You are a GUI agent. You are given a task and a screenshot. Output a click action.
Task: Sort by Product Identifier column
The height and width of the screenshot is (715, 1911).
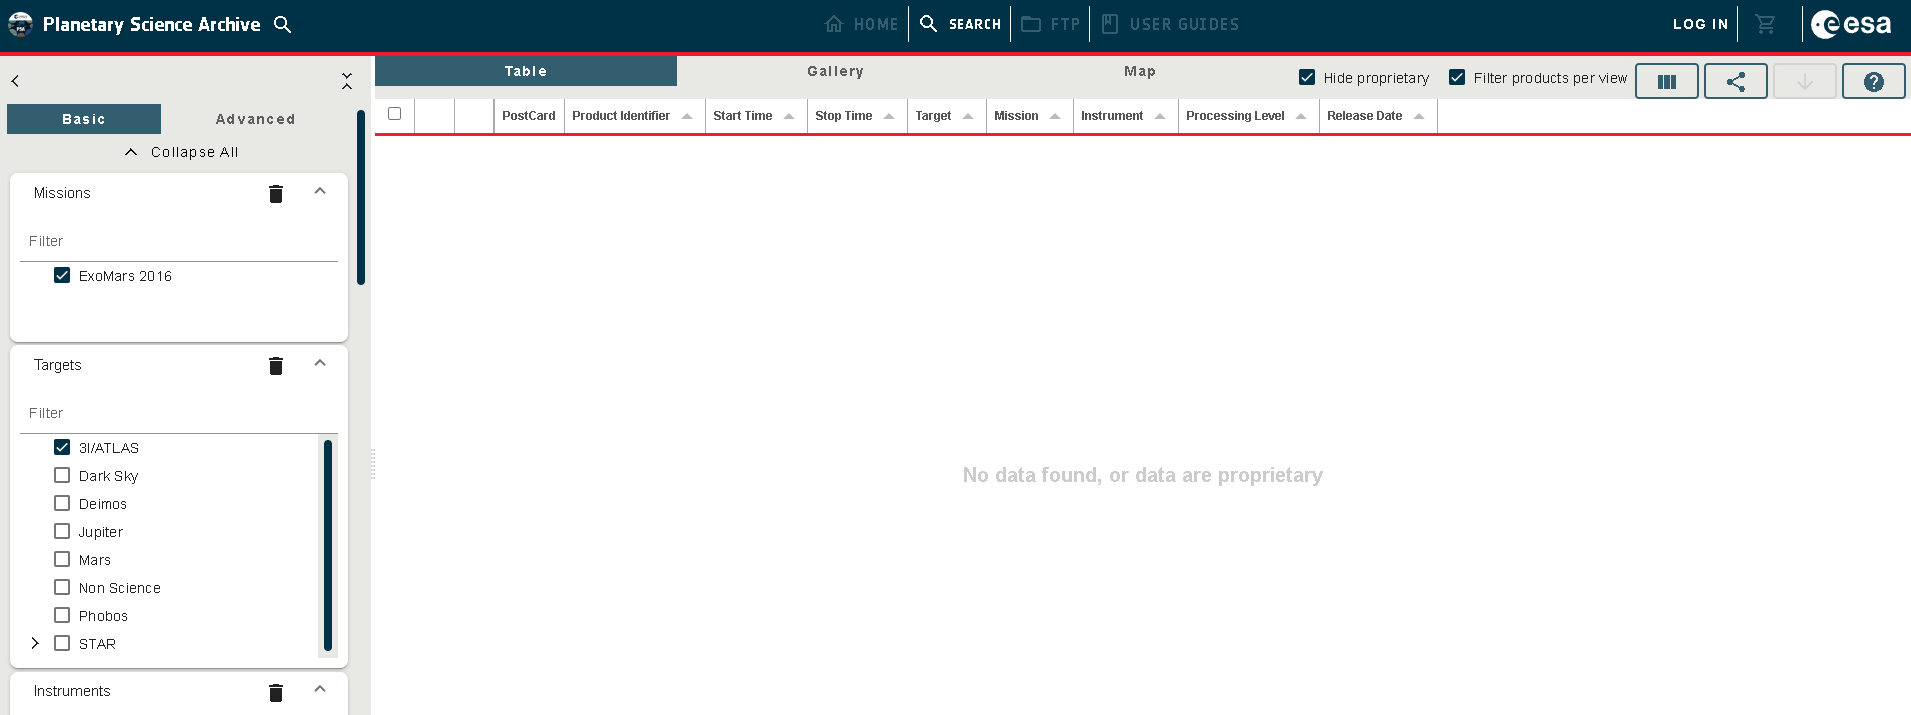point(634,116)
